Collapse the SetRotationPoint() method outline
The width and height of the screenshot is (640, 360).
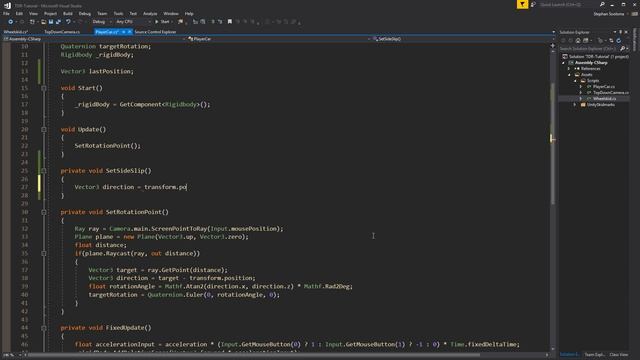click(x=44, y=212)
